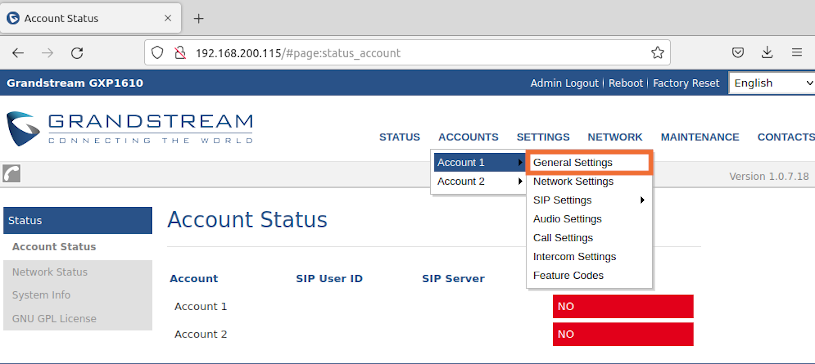Expand the SIP Settings submenu arrow

642,200
